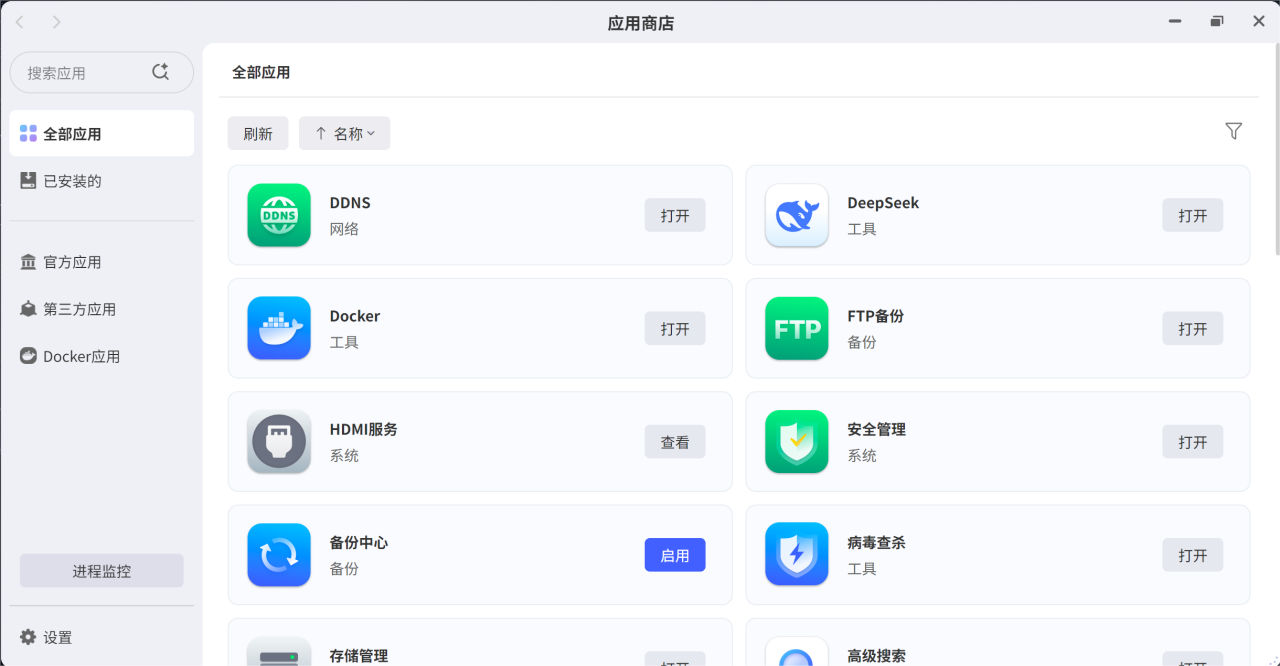Select 已安装的 in the sidebar
The image size is (1280, 666).
point(72,181)
